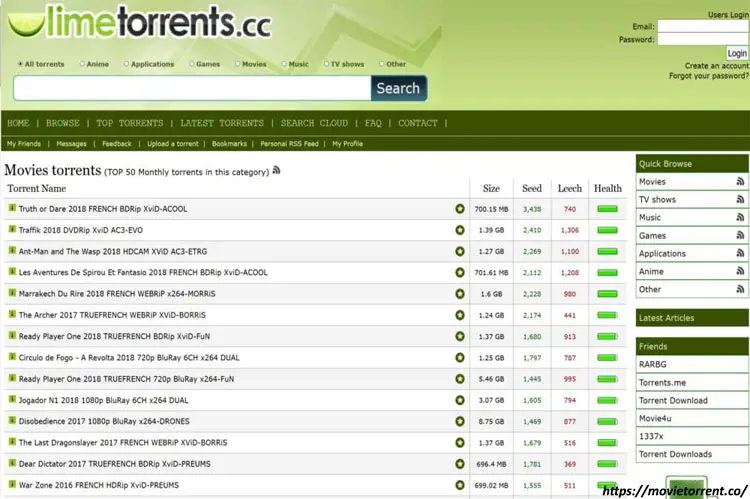
Task: Bookmark star icon for Ant-Man and The Wasp
Action: [x=460, y=251]
